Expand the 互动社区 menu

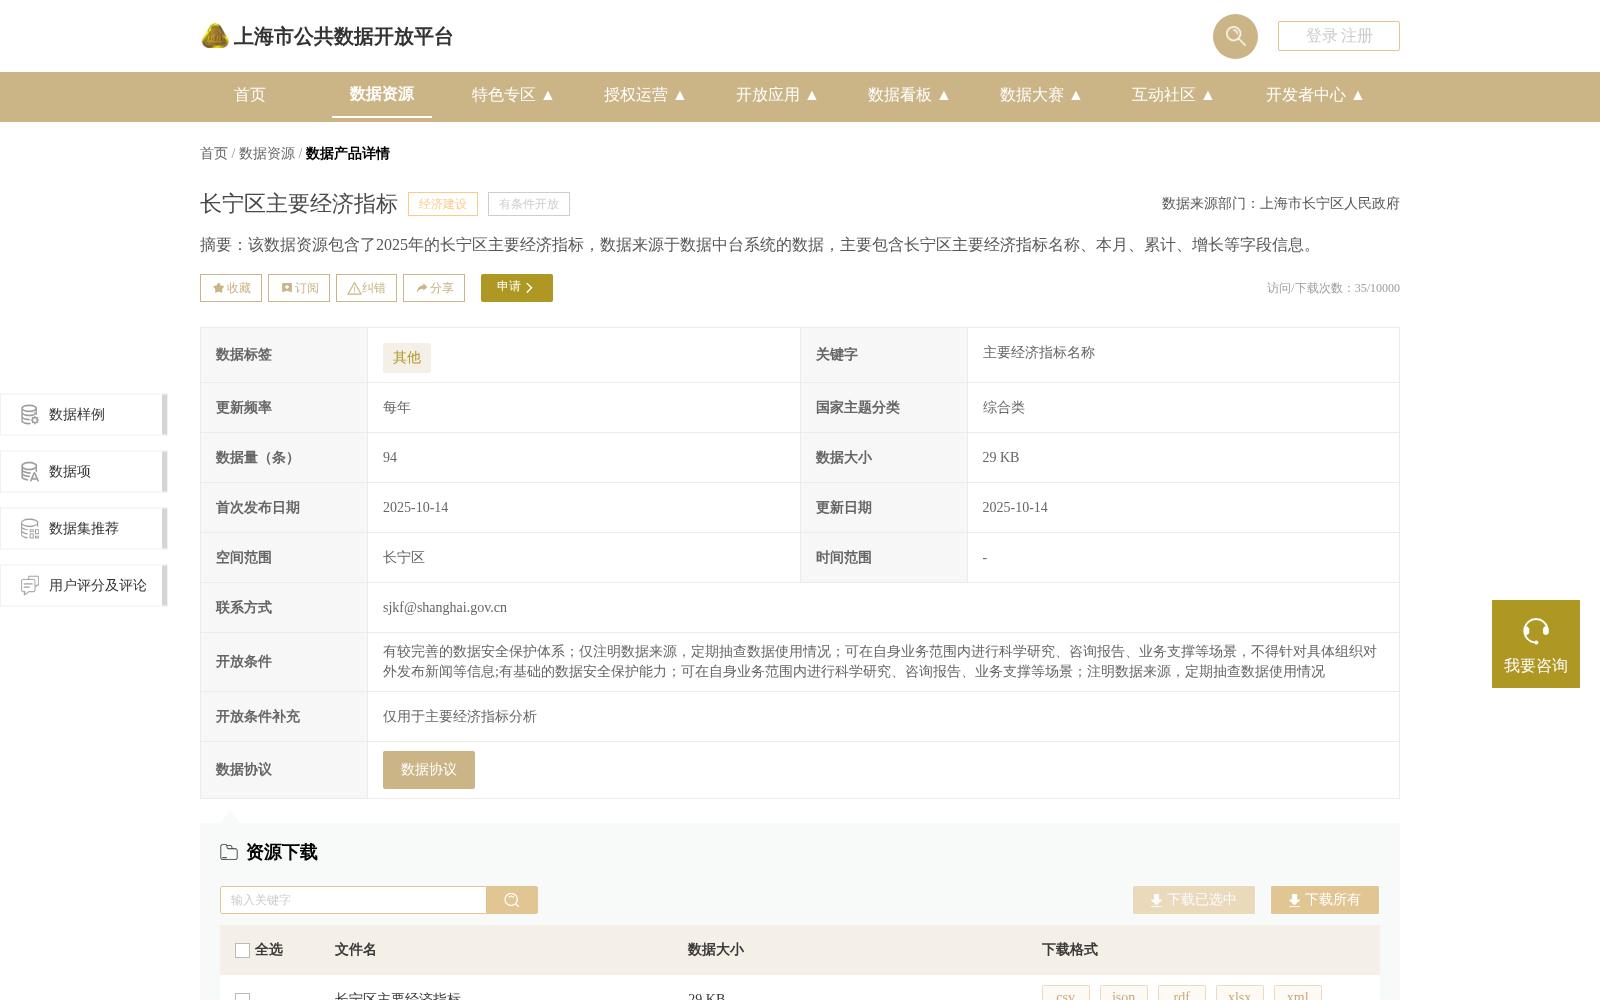click(1172, 95)
